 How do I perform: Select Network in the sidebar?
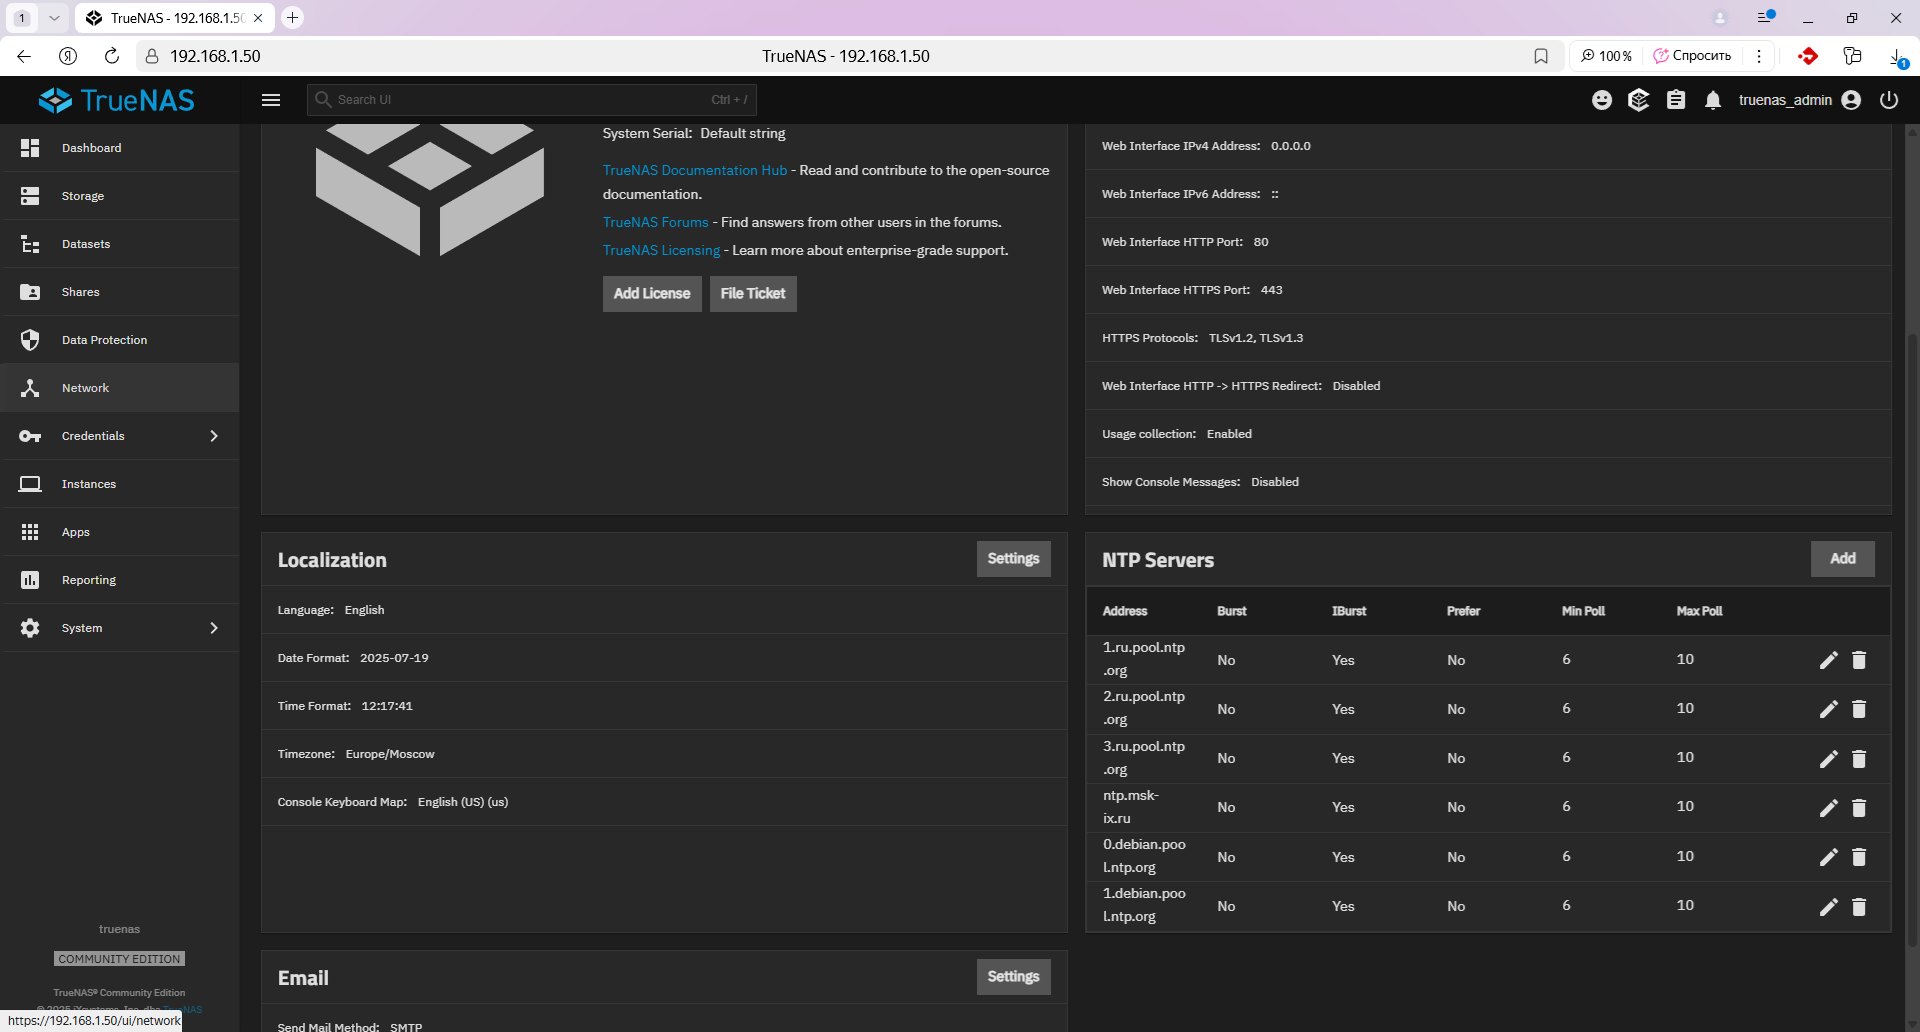(119, 388)
